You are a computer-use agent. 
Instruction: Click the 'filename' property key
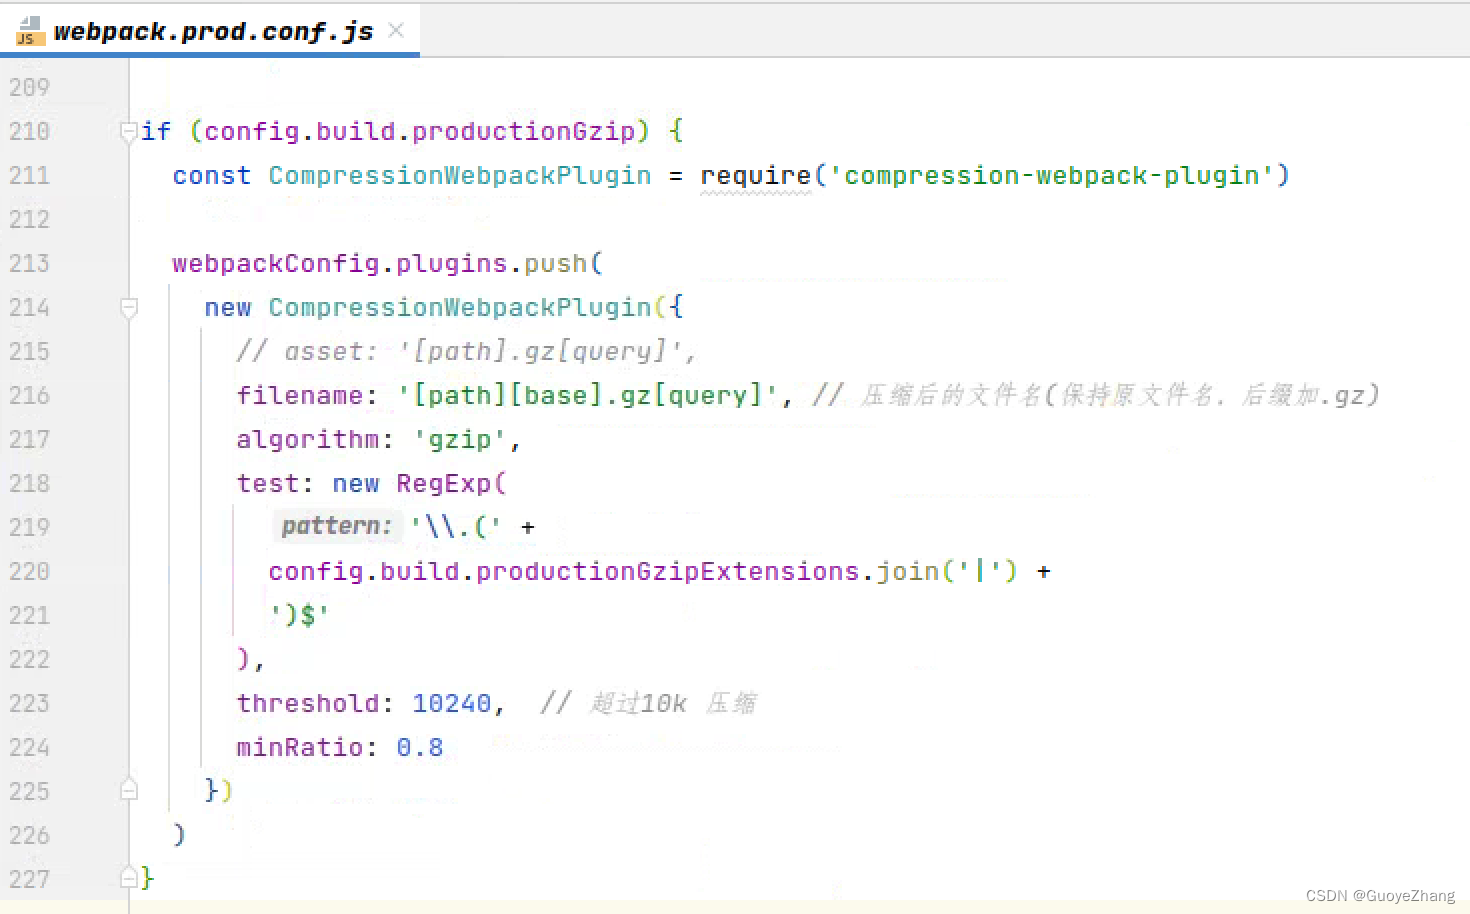[299, 396]
